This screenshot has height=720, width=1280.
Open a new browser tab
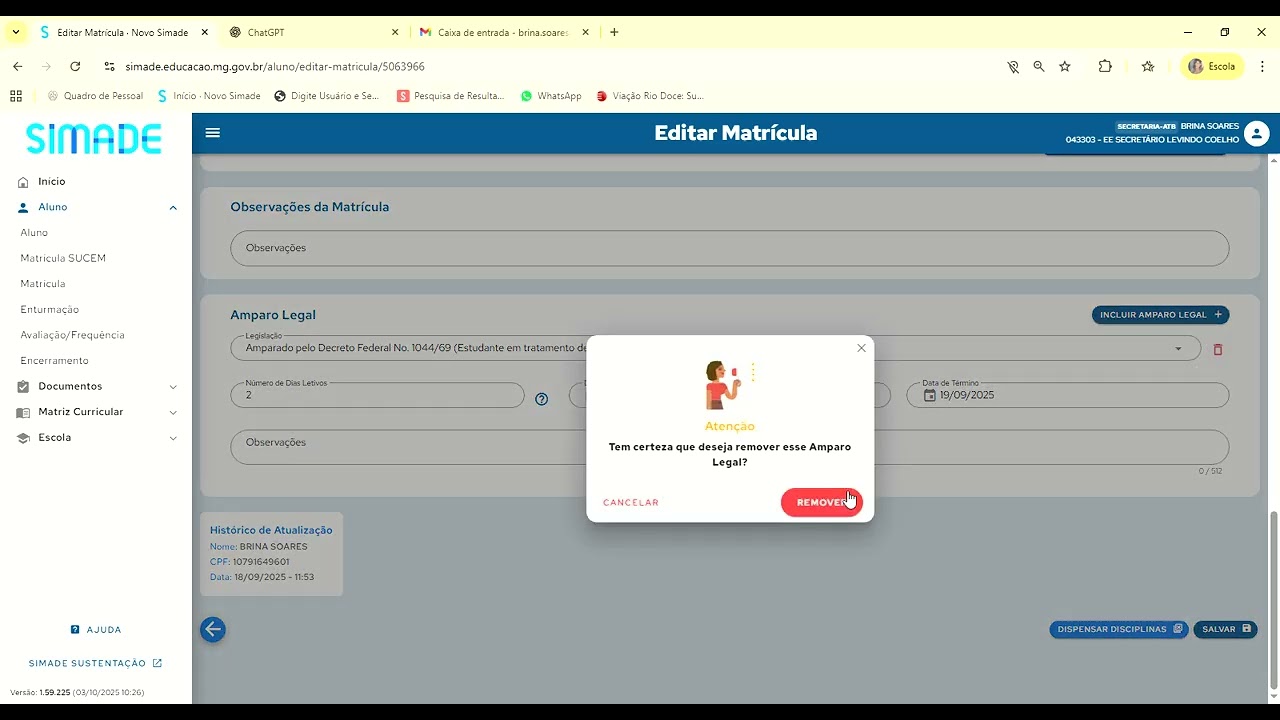(614, 32)
